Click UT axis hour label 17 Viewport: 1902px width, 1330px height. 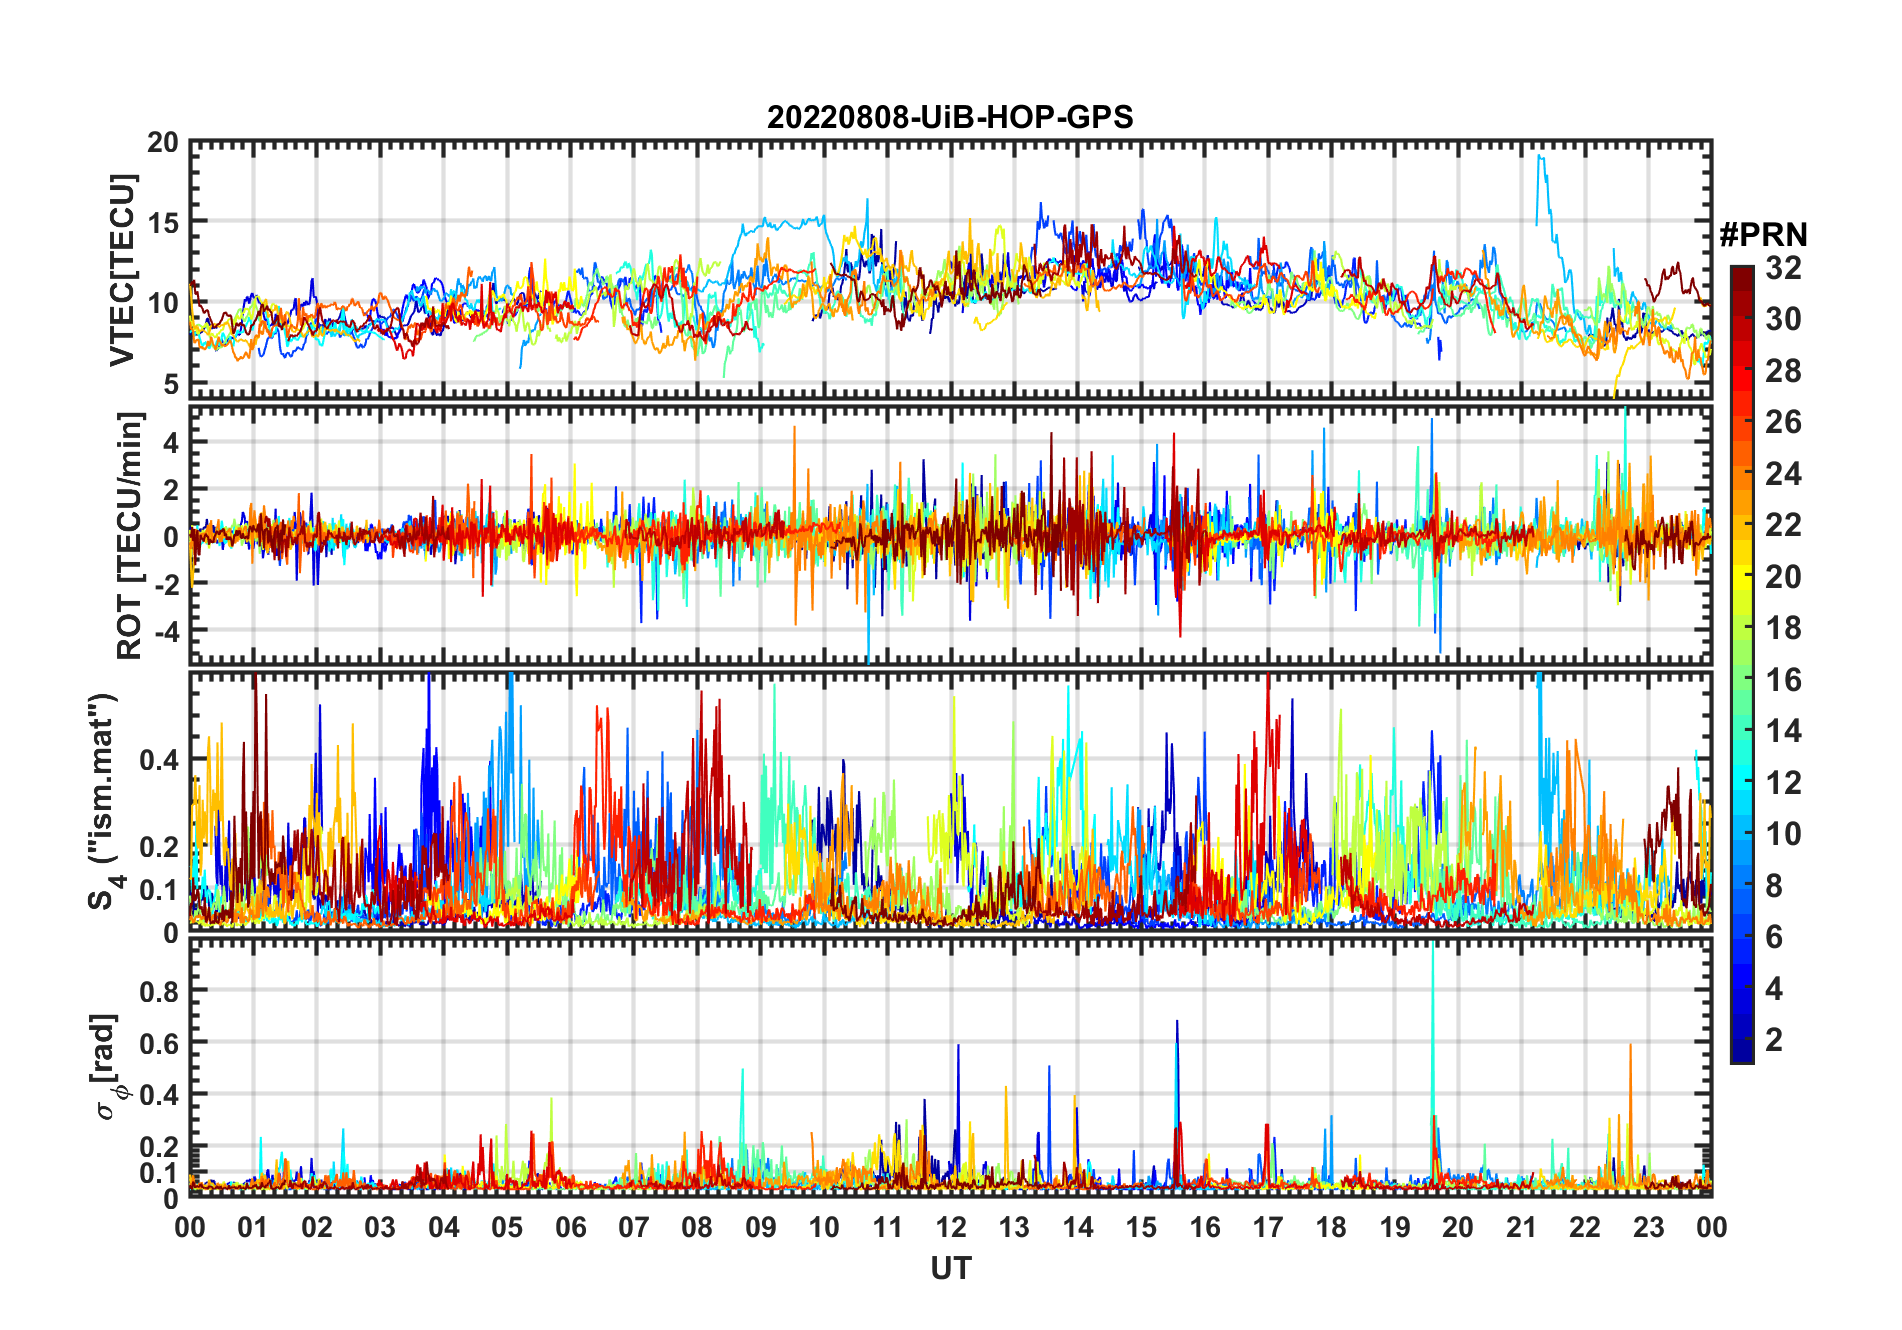point(1268,1228)
